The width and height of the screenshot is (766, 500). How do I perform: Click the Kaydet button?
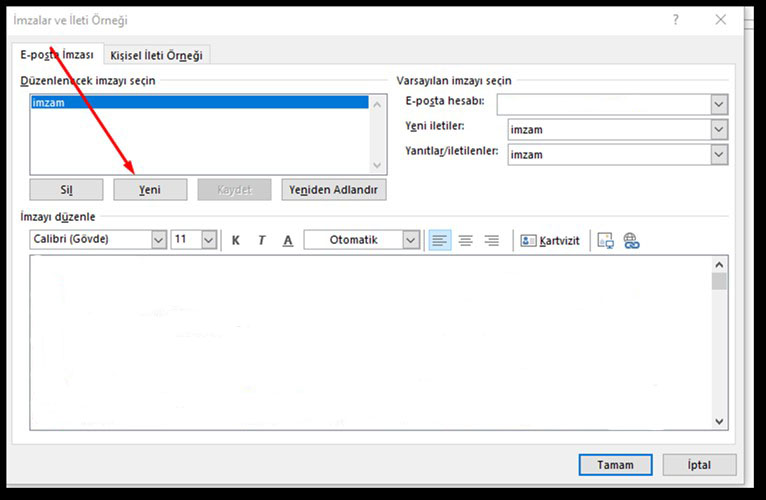pos(234,190)
